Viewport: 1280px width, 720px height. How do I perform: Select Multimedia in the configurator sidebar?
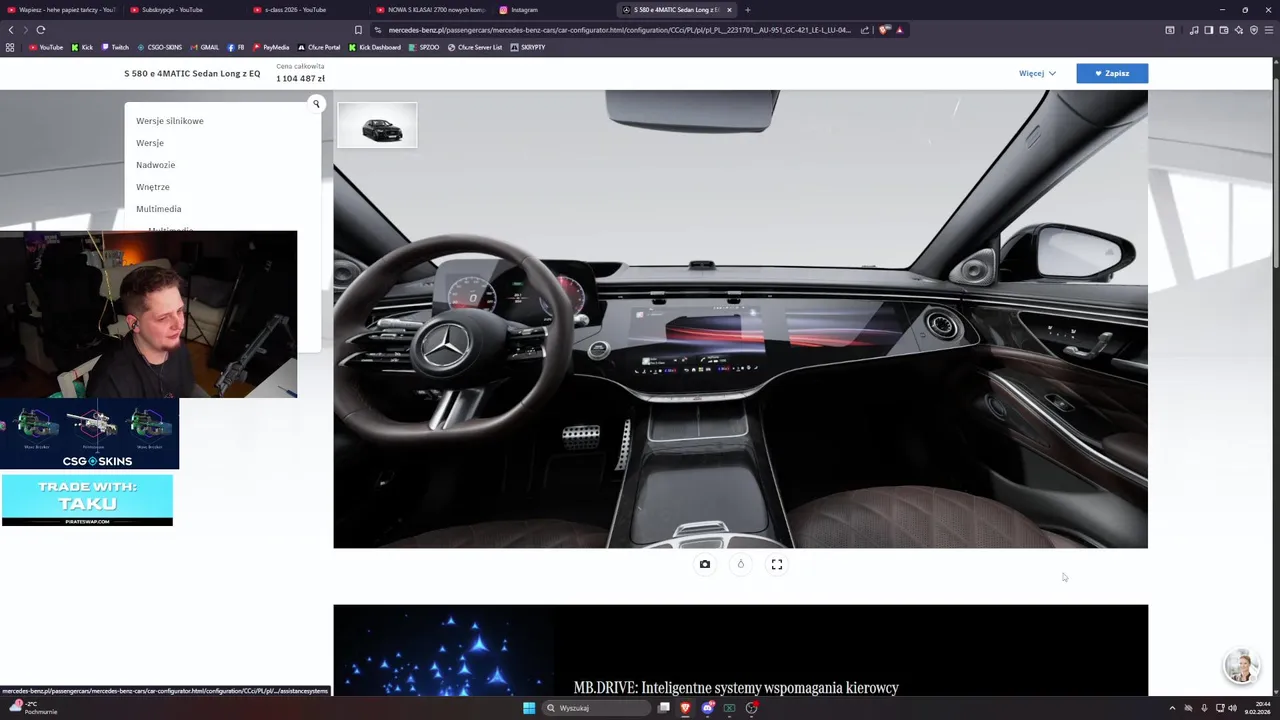pos(159,209)
